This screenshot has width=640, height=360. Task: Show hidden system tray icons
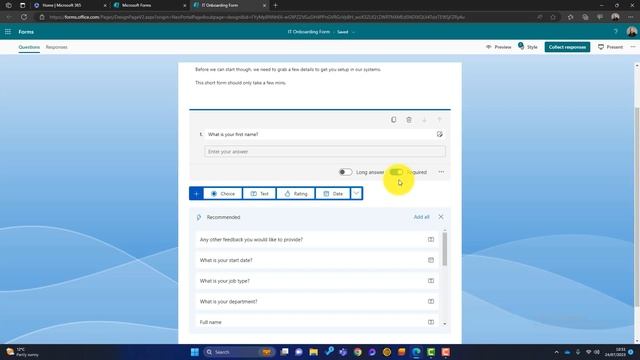point(556,352)
